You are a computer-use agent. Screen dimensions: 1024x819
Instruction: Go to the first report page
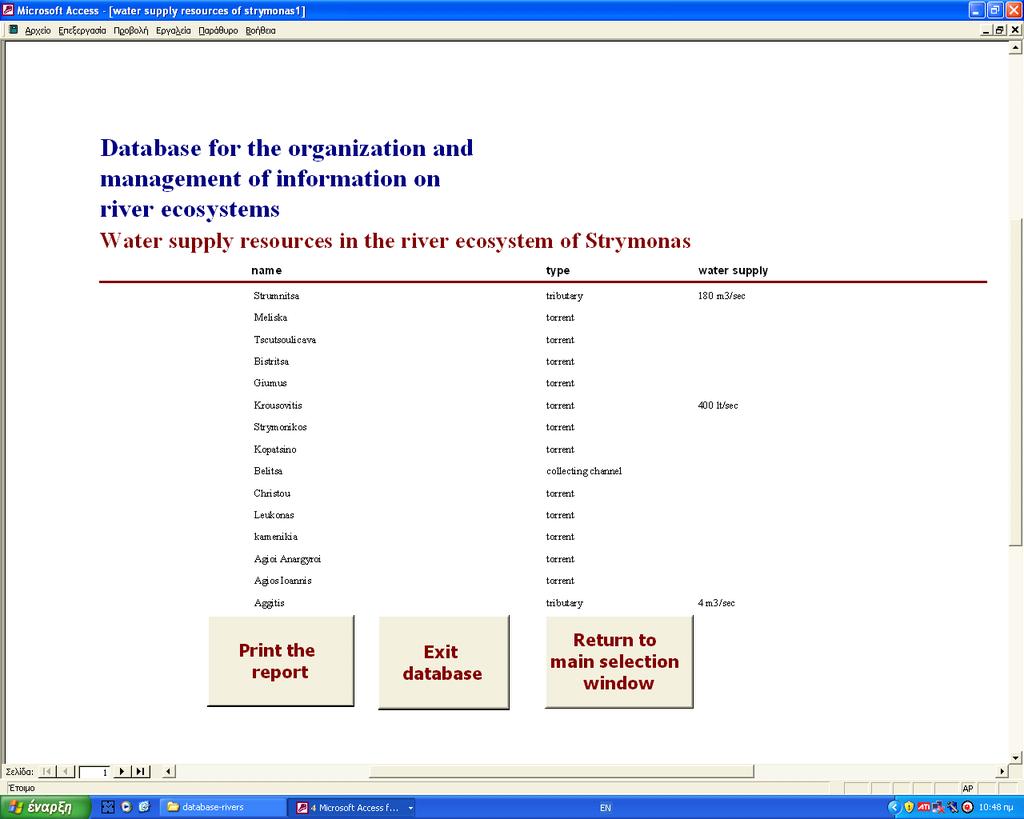pos(48,771)
